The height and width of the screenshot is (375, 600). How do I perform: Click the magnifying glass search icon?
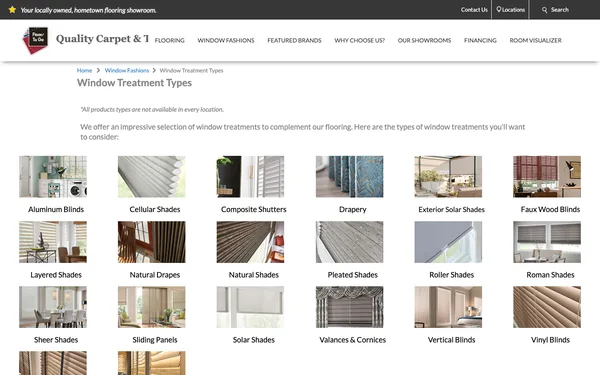(x=545, y=10)
